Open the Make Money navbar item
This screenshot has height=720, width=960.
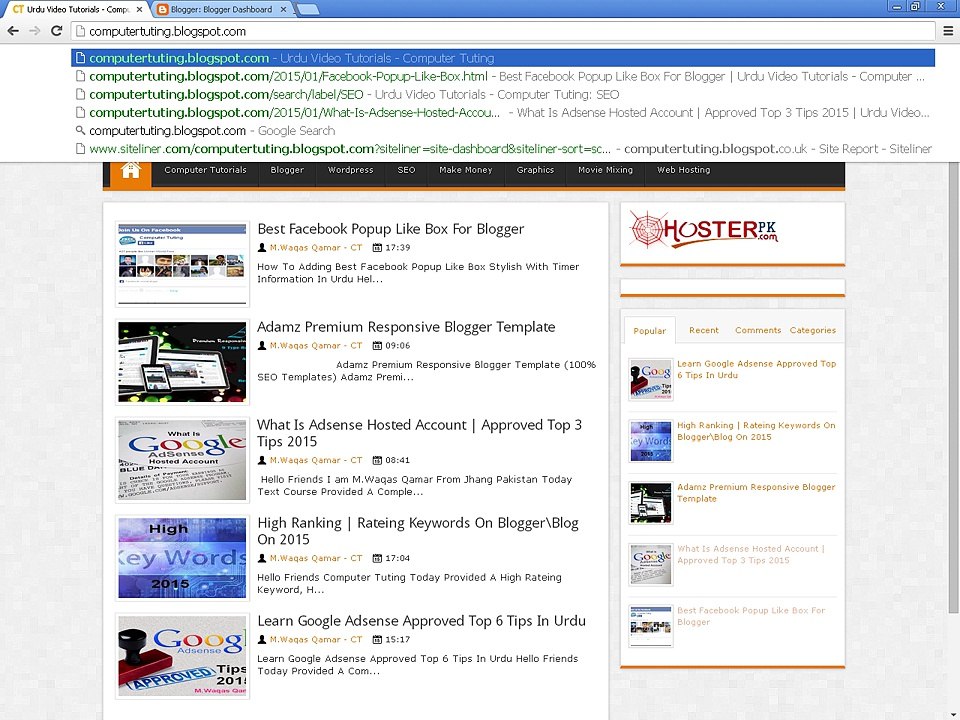coord(465,170)
